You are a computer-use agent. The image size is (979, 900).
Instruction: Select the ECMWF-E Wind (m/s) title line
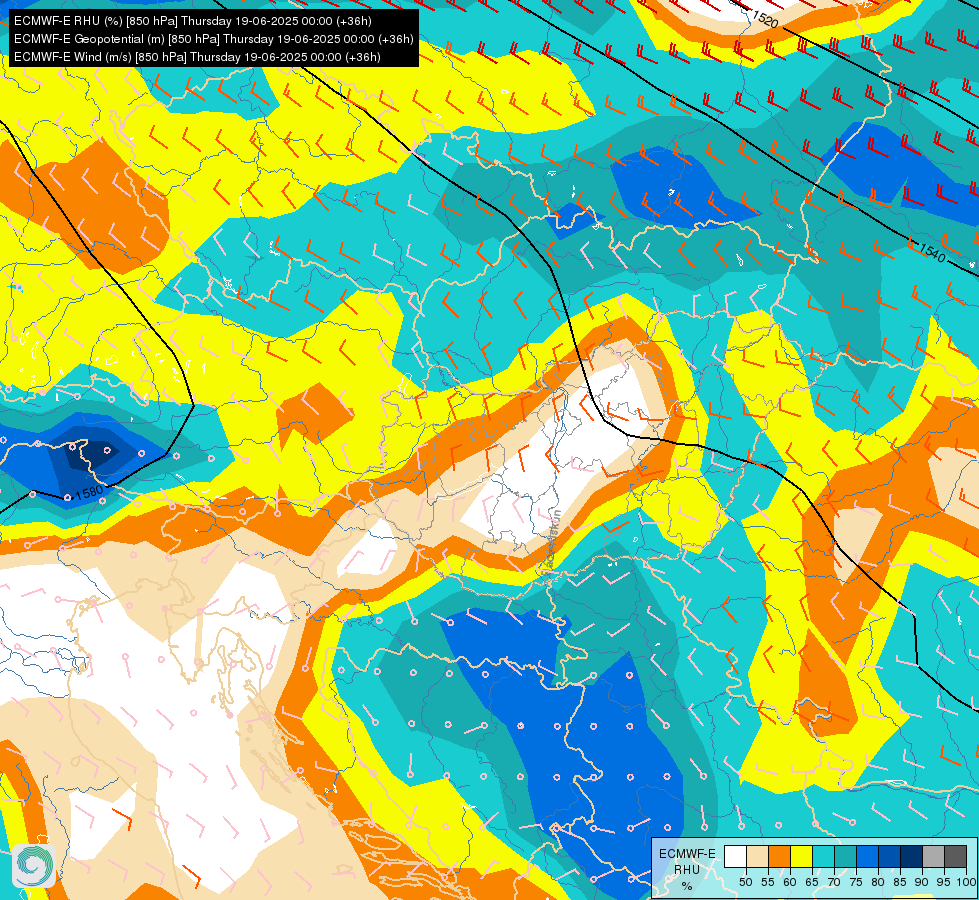pyautogui.click(x=197, y=57)
